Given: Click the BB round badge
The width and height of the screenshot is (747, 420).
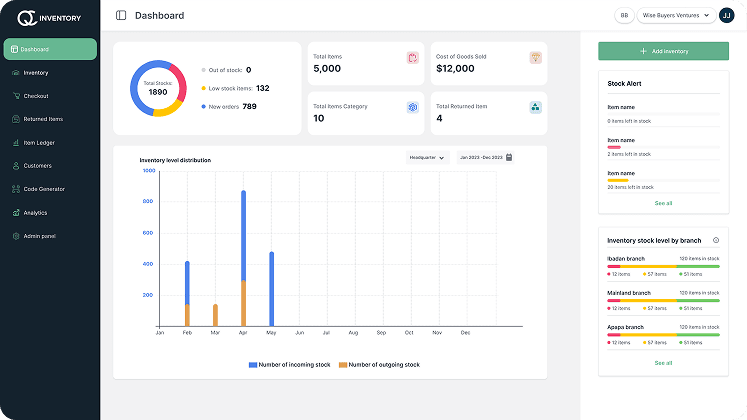Looking at the screenshot, I should 624,15.
